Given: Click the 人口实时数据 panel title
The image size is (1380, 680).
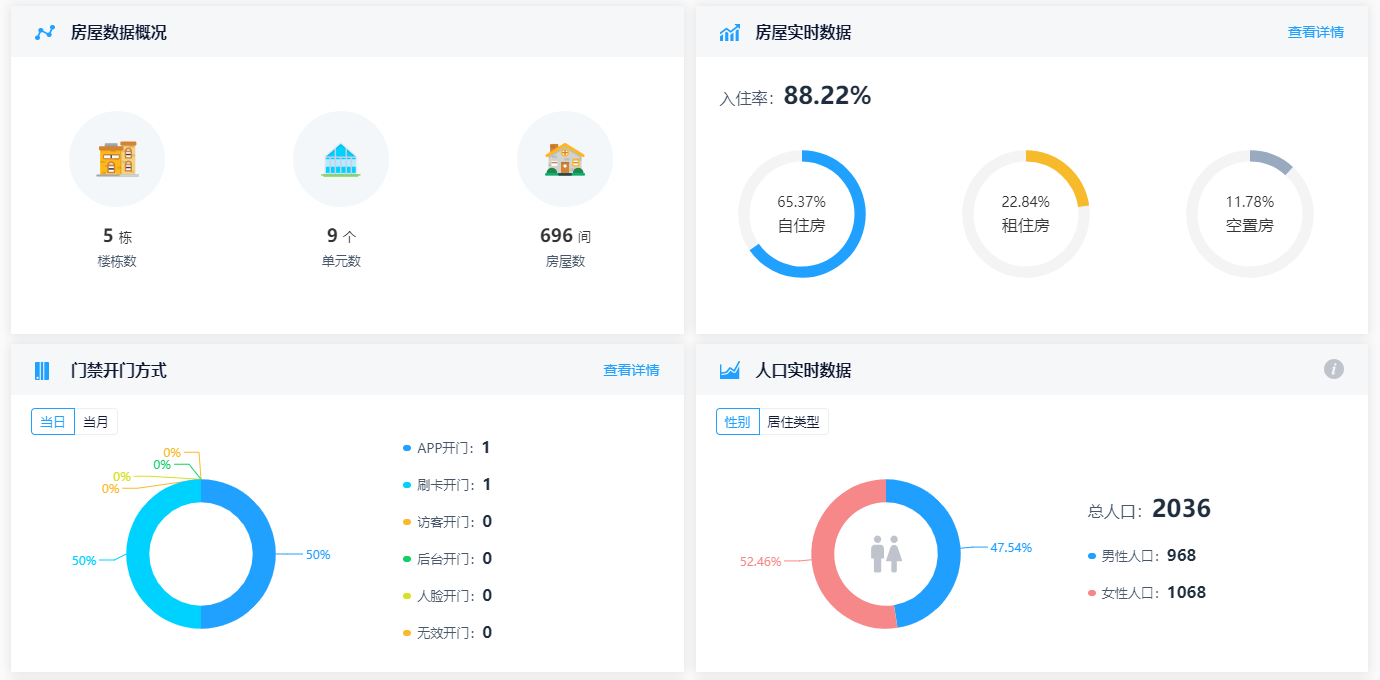Looking at the screenshot, I should pyautogui.click(x=803, y=371).
